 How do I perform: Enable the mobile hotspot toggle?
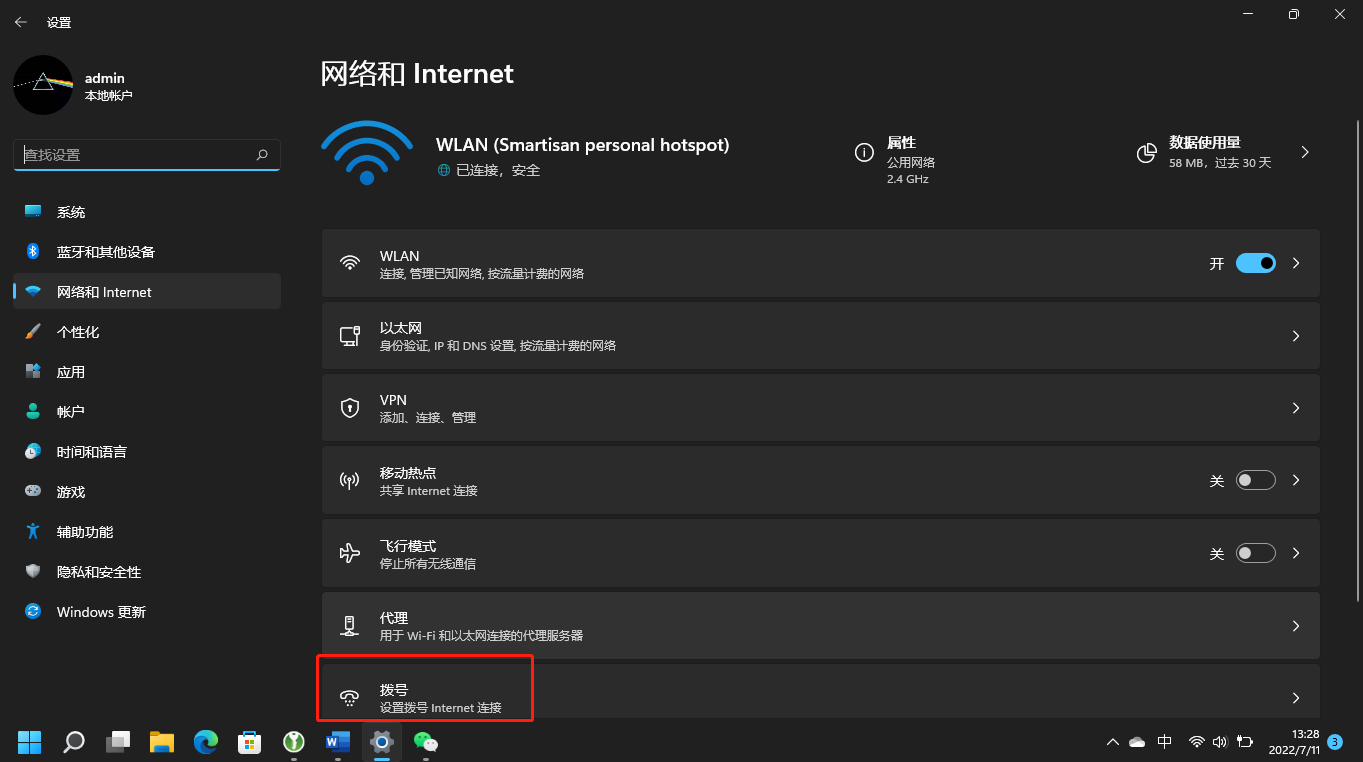[x=1255, y=480]
